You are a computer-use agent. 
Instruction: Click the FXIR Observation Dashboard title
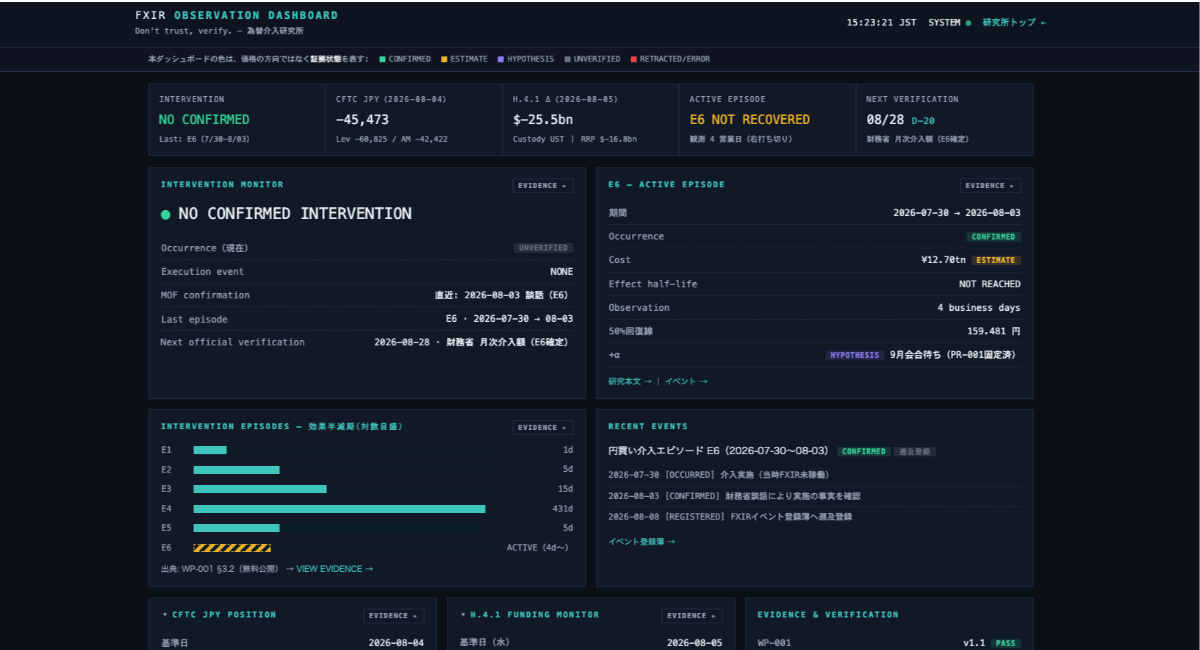coord(237,16)
